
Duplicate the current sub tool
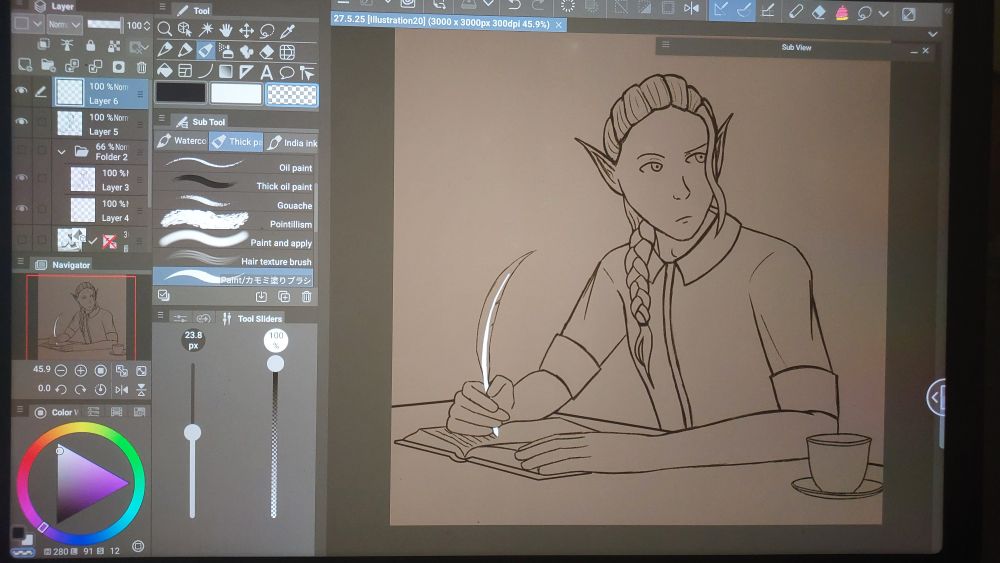point(284,296)
